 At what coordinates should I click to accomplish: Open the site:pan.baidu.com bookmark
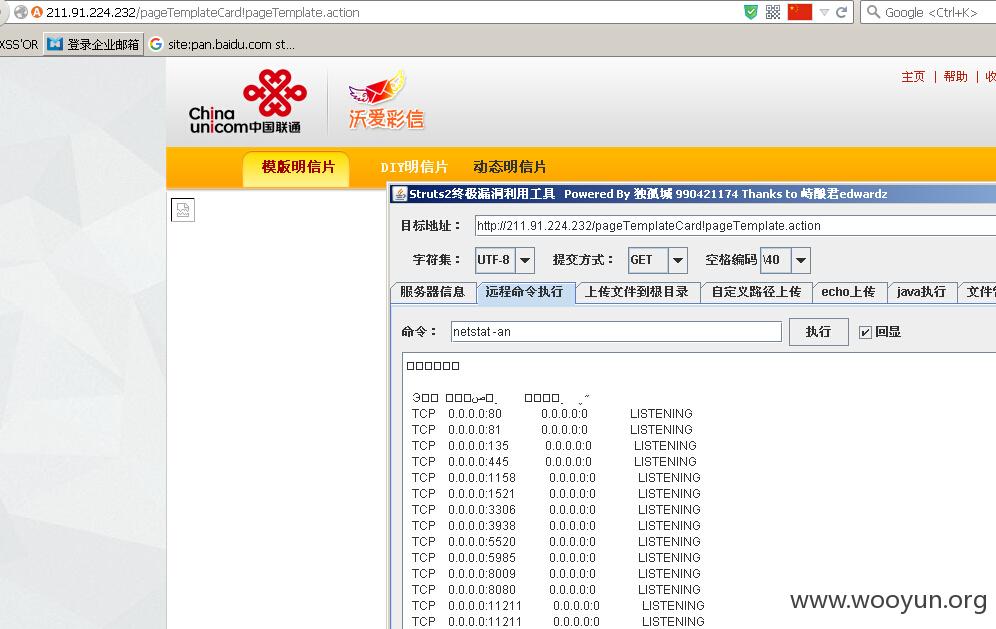pos(222,44)
